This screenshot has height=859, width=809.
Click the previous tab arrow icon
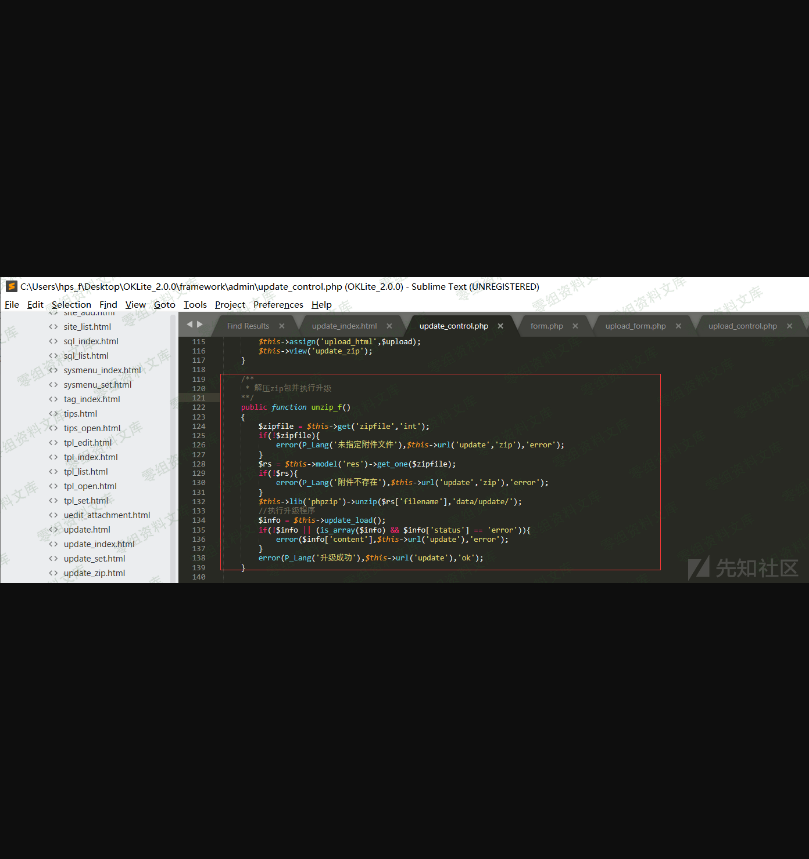pos(189,325)
